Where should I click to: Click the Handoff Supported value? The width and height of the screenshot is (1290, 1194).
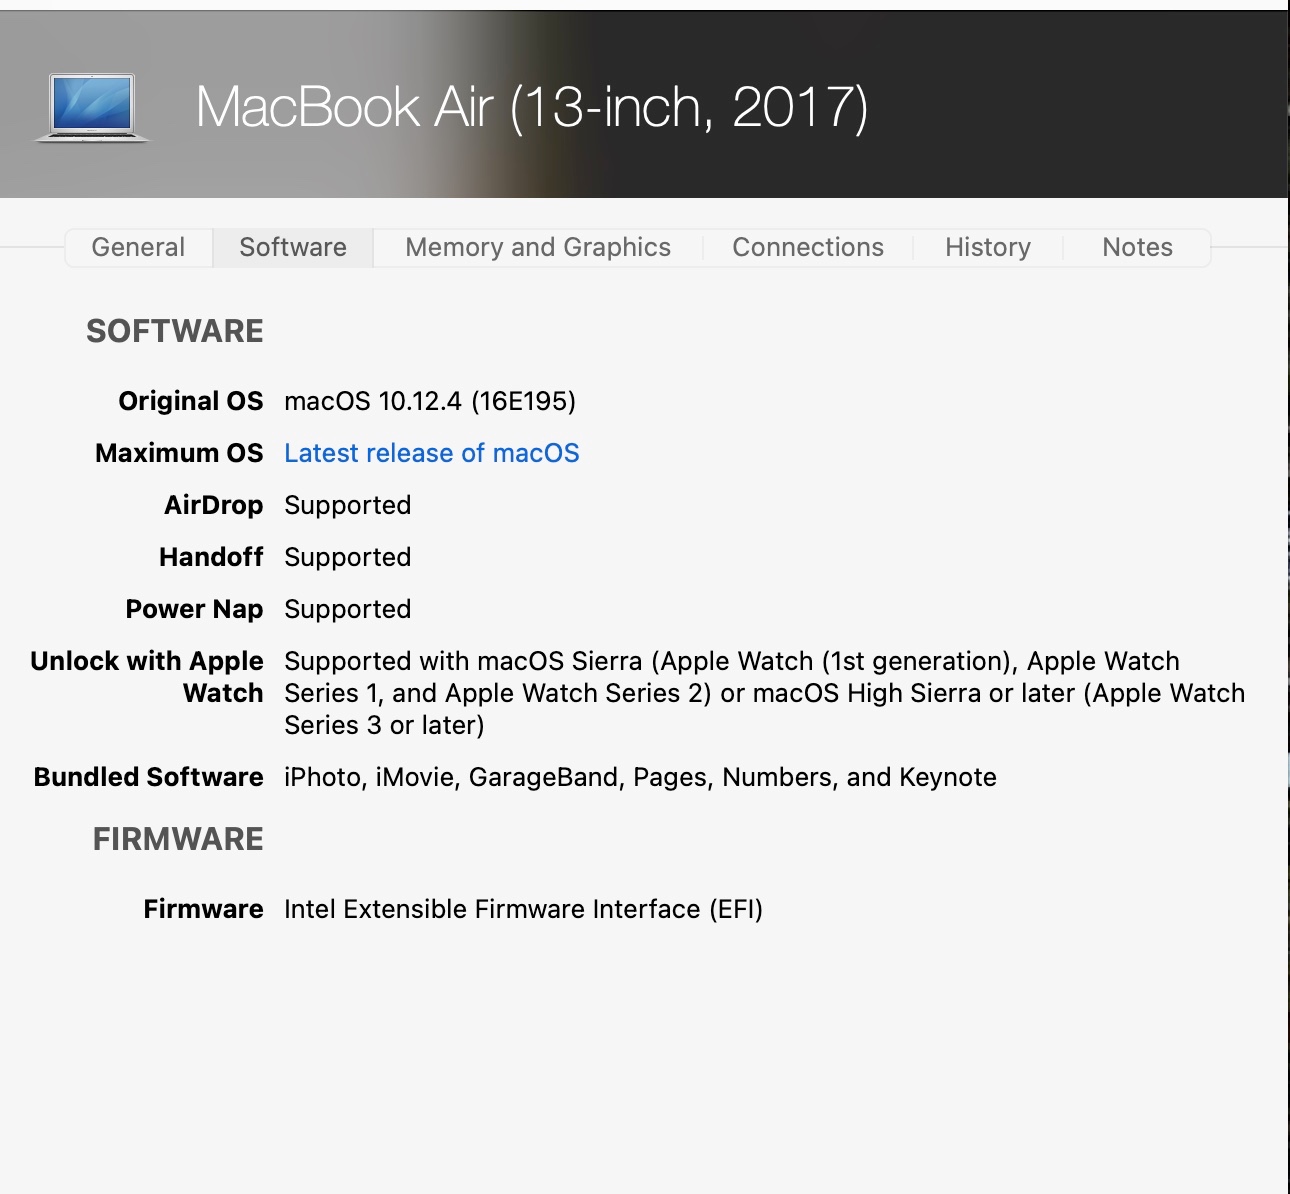point(348,557)
